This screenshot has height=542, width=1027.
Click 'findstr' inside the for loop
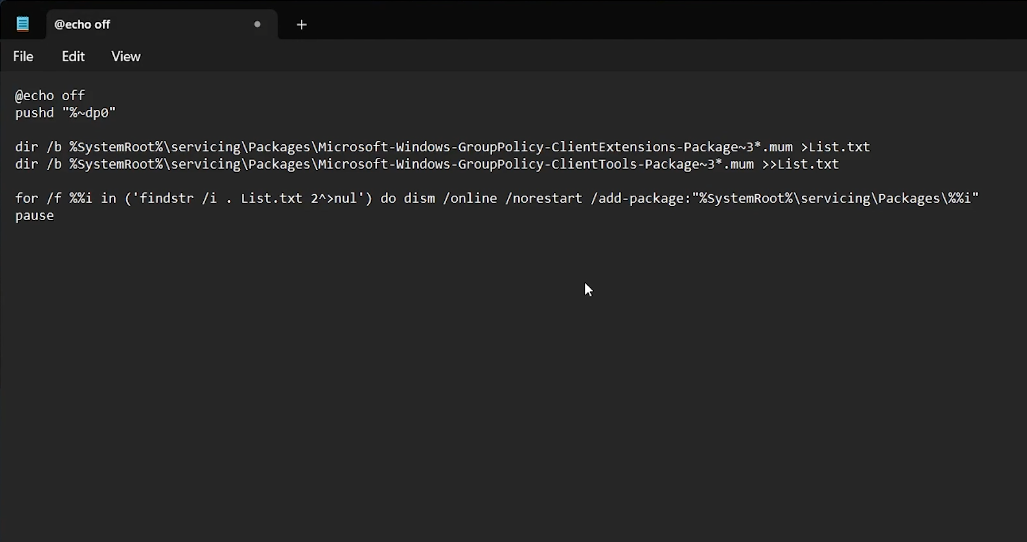pos(166,198)
